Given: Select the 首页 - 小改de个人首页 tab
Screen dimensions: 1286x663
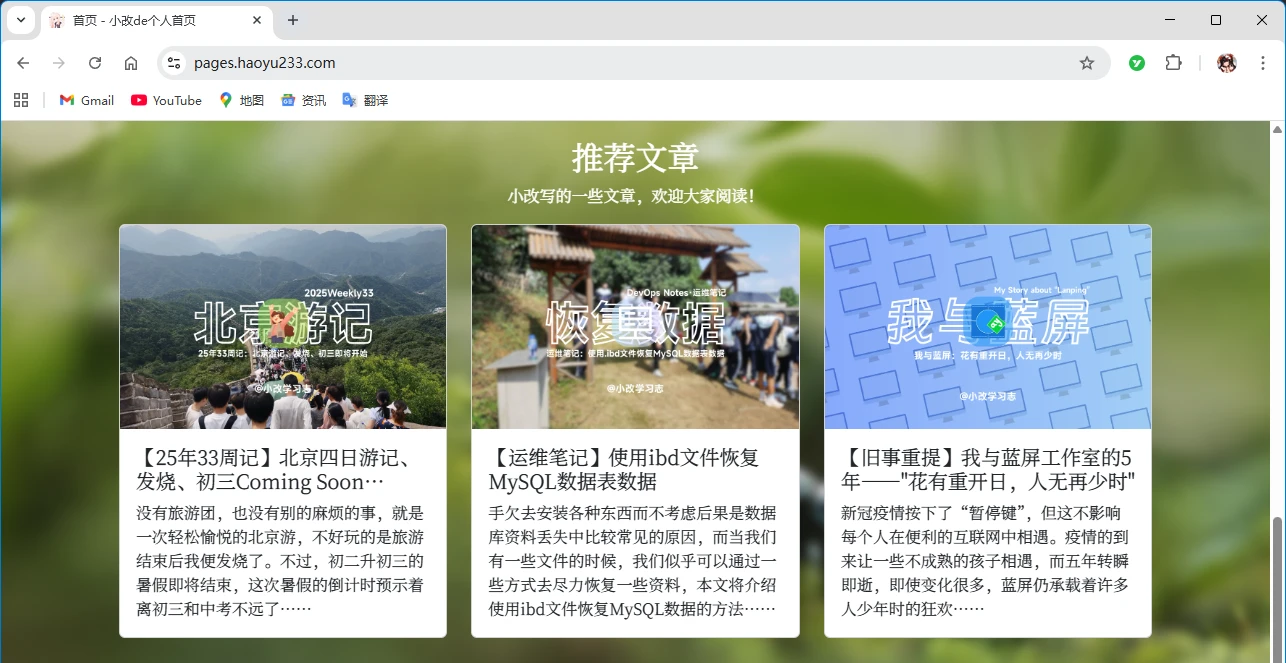Looking at the screenshot, I should pos(155,20).
